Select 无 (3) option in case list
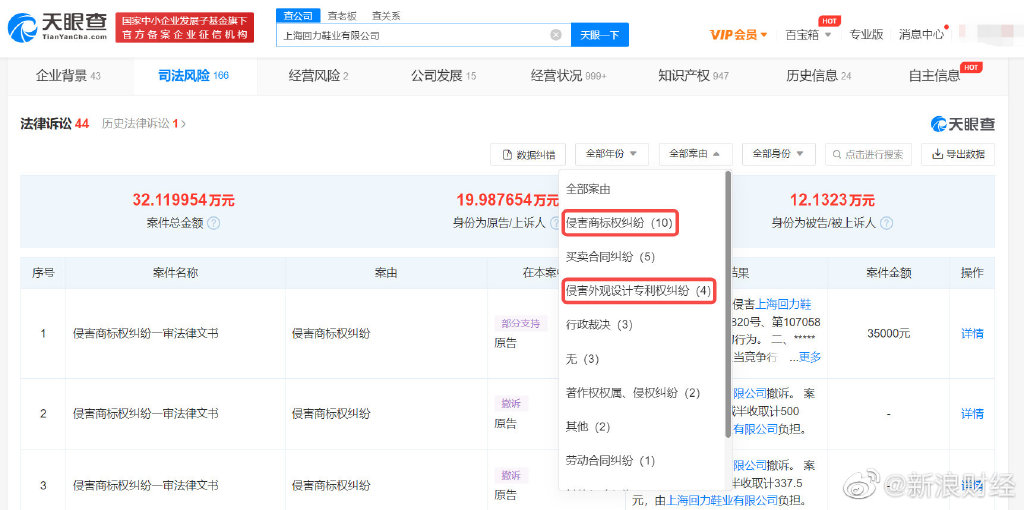1024x510 pixels. point(582,359)
